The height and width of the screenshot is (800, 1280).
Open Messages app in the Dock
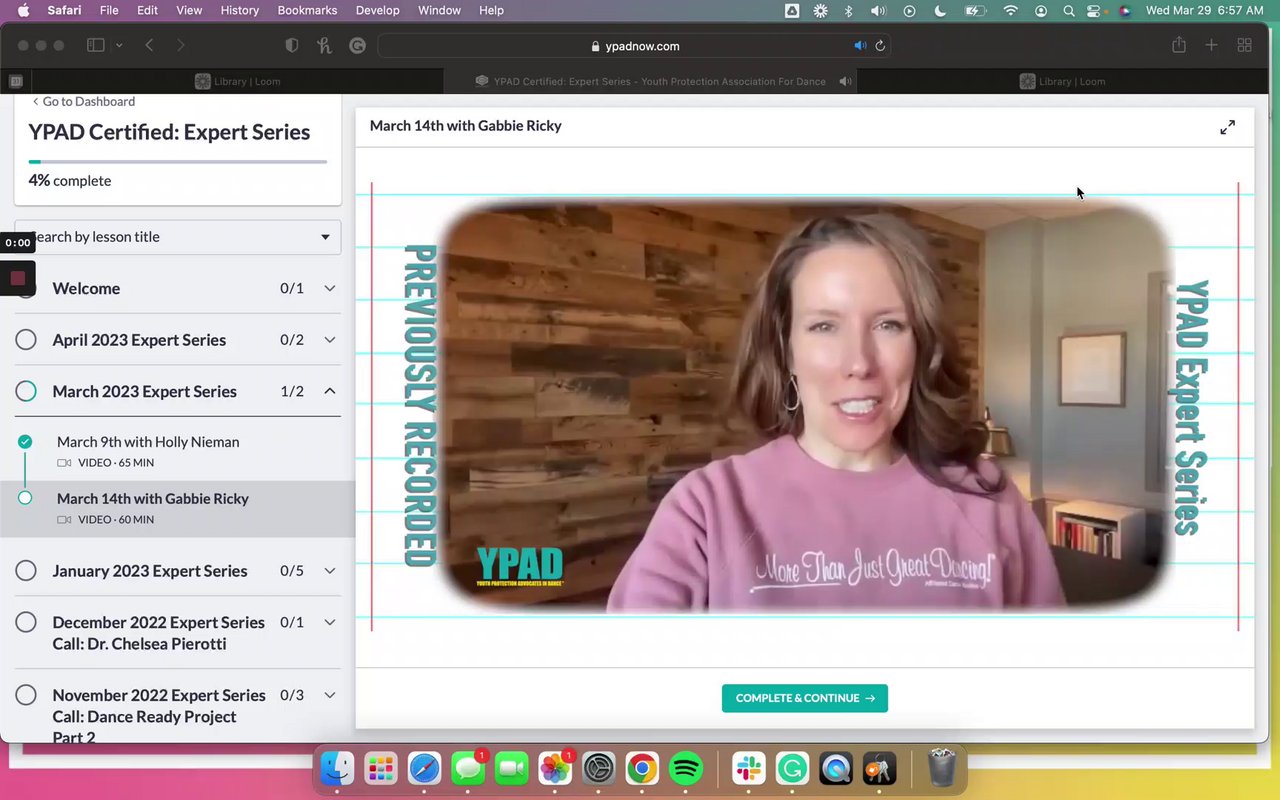(x=467, y=768)
